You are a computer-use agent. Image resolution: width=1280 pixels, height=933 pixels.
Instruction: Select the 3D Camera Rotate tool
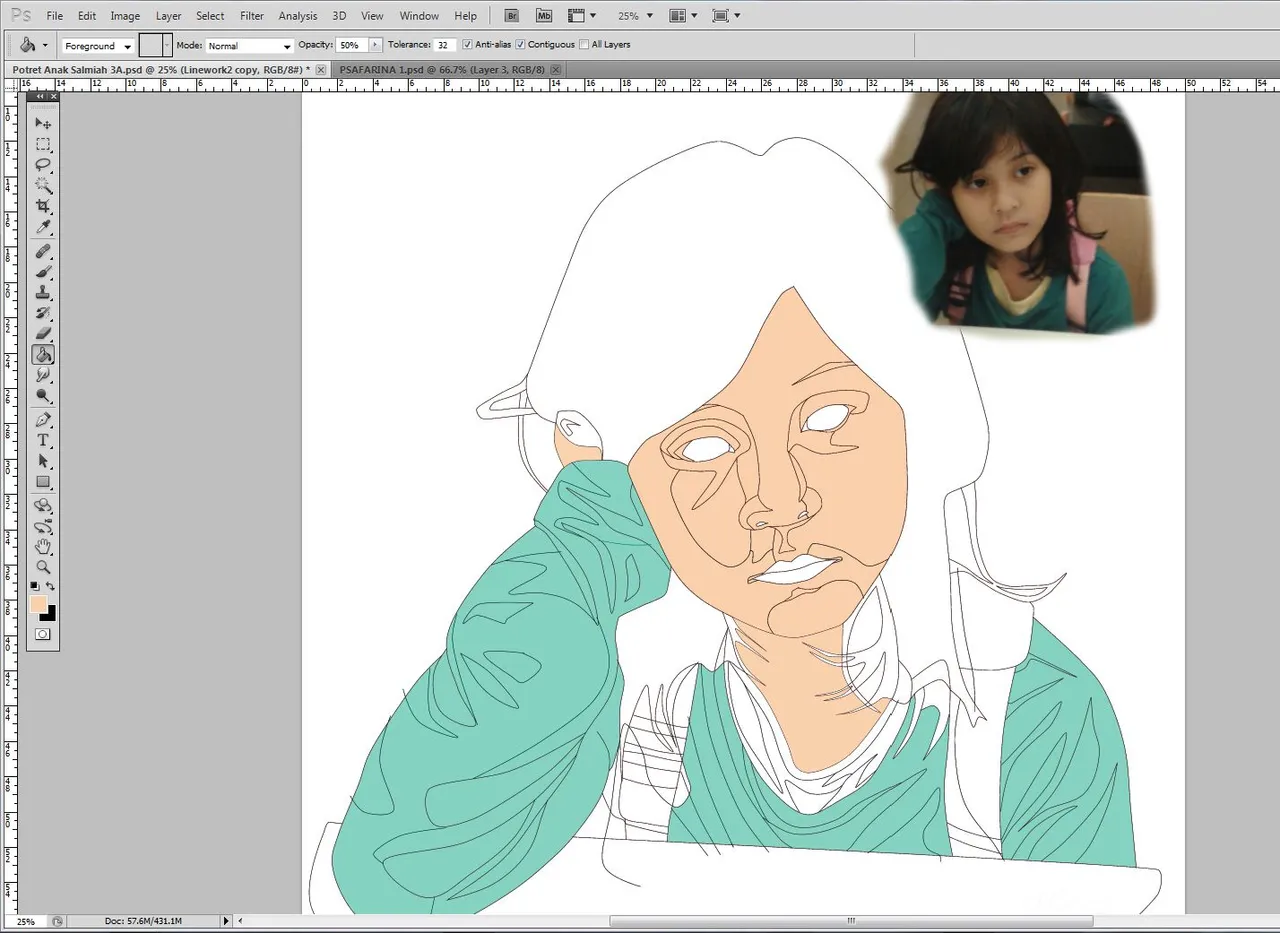click(43, 526)
